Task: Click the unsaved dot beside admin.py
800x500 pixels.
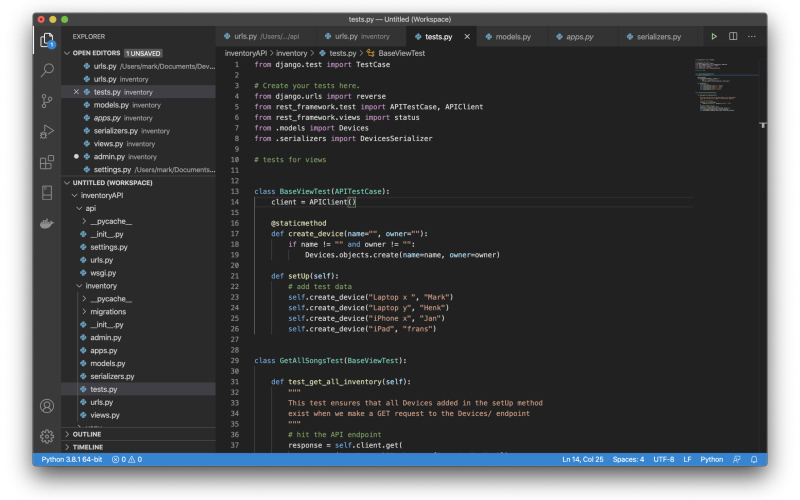Action: 76,156
